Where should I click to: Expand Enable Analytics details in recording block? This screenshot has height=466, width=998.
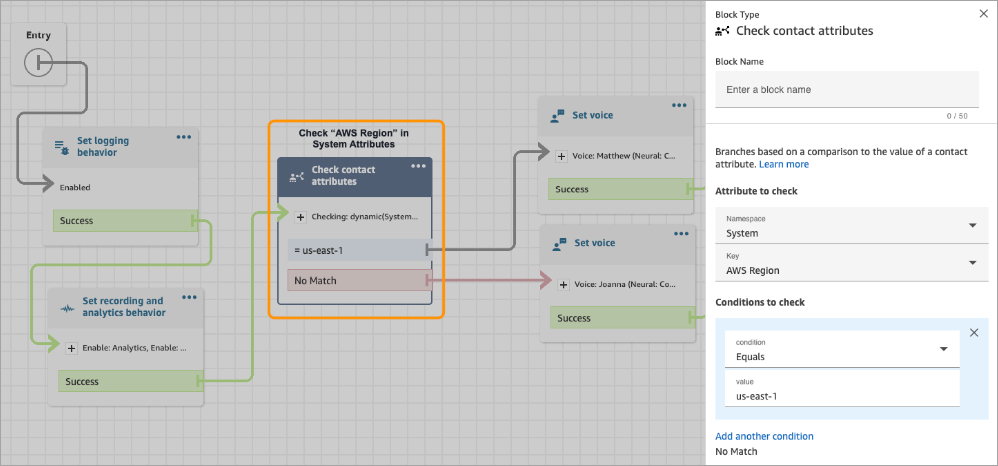[71, 348]
